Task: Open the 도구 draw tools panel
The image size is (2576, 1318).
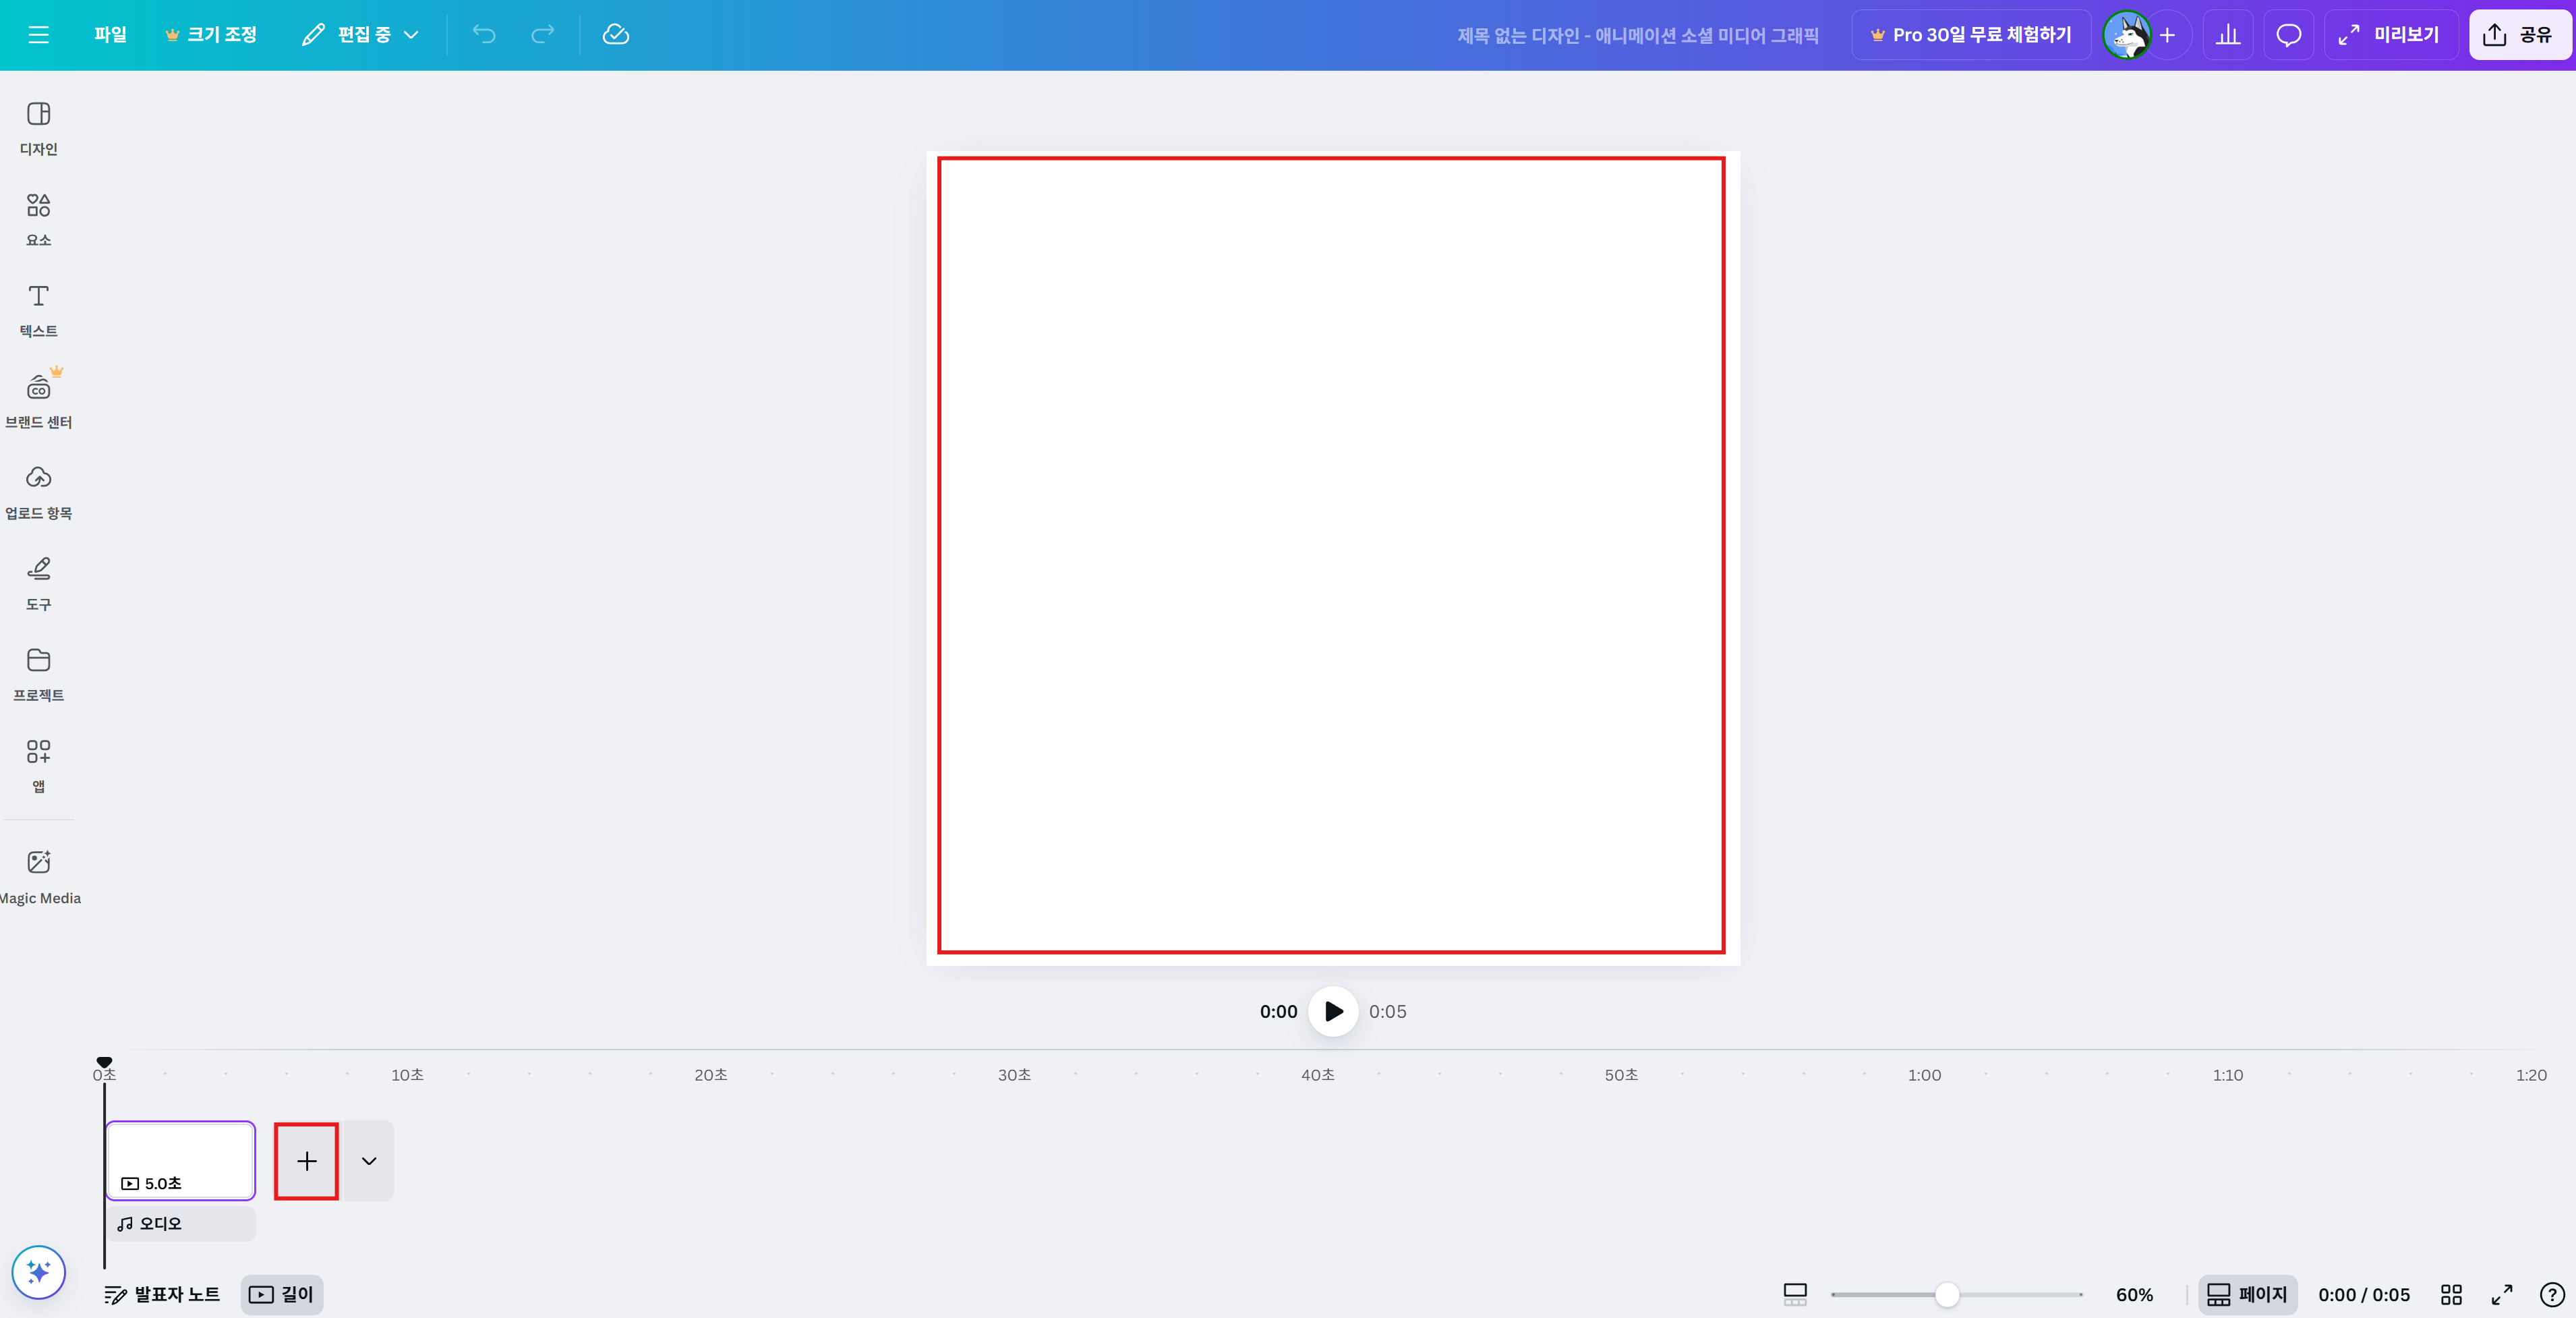Action: 39,584
